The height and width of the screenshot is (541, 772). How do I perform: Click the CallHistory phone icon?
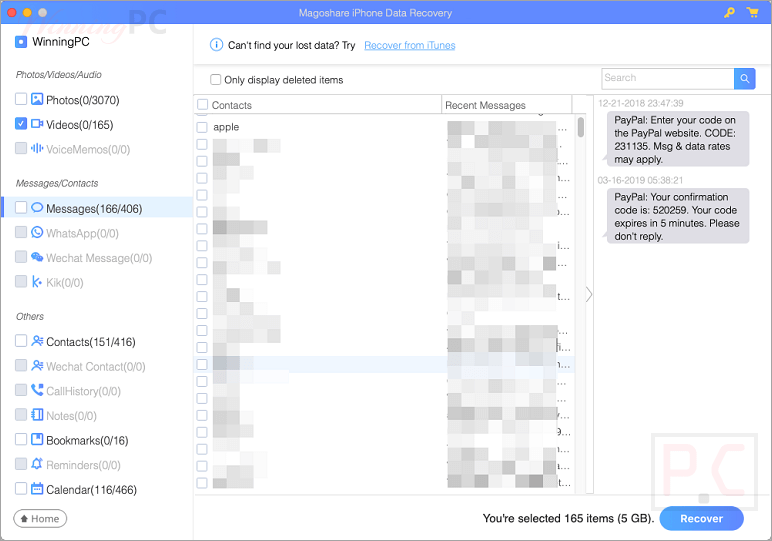(x=37, y=390)
